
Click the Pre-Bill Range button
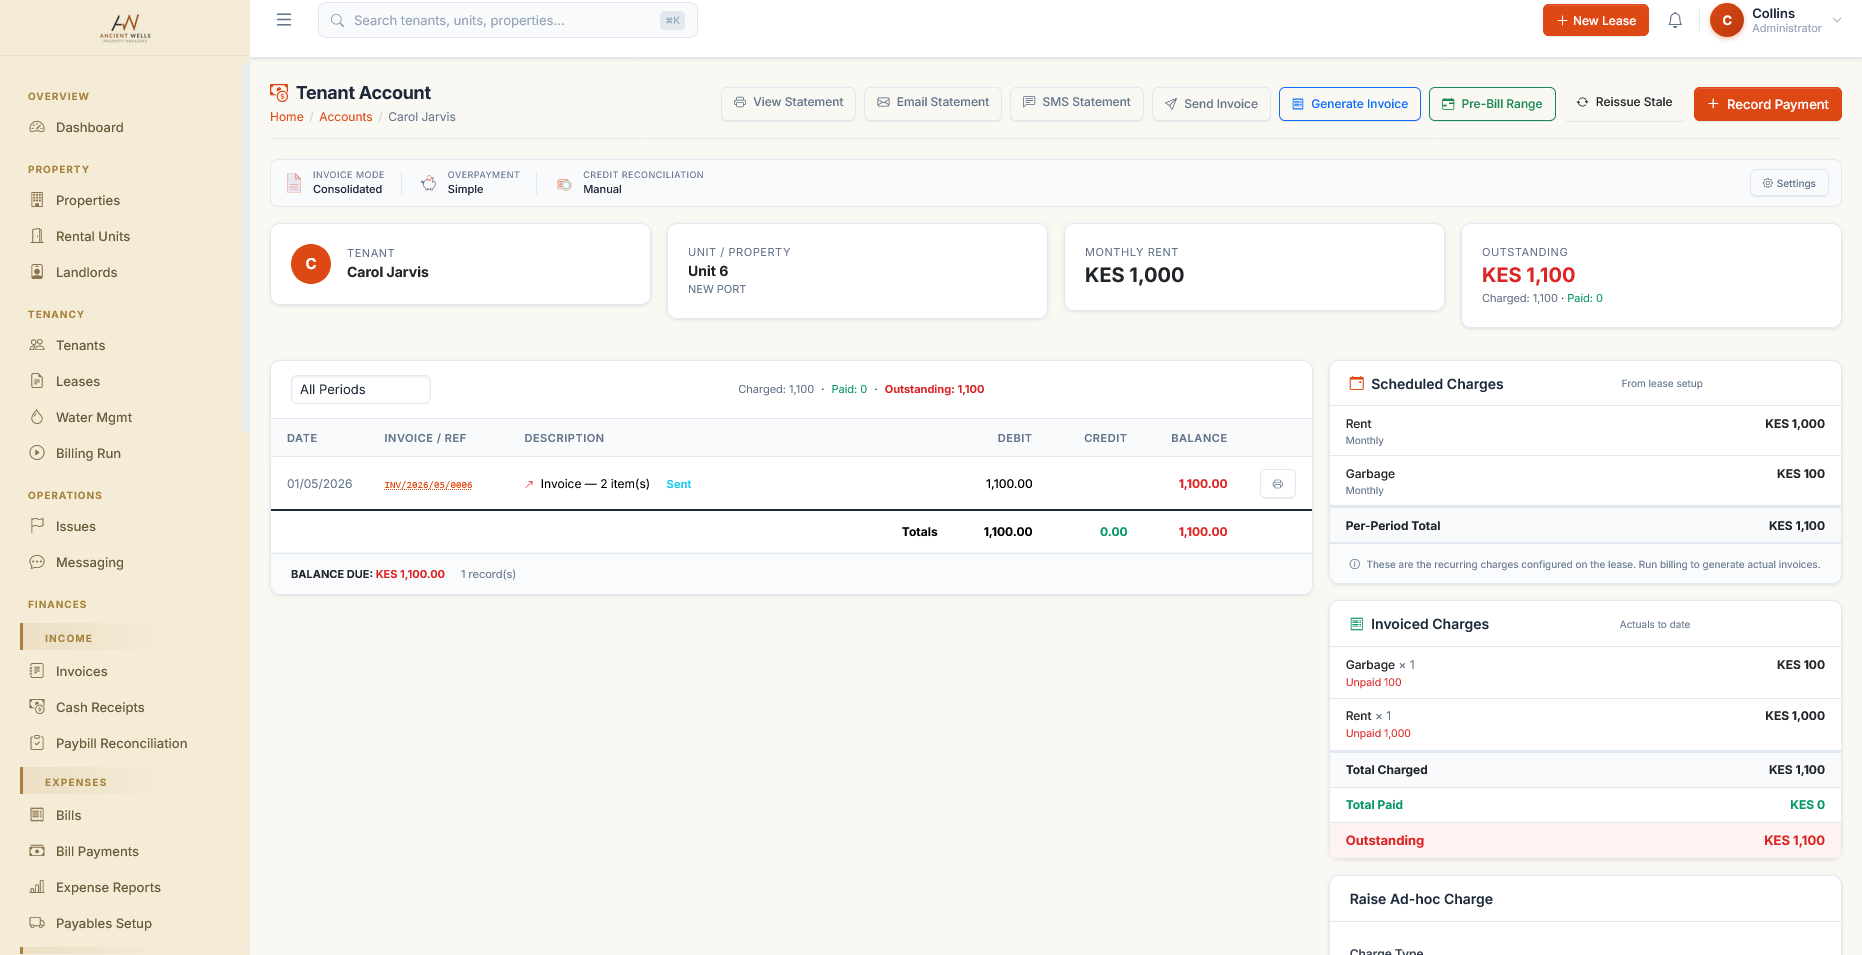tap(1492, 104)
